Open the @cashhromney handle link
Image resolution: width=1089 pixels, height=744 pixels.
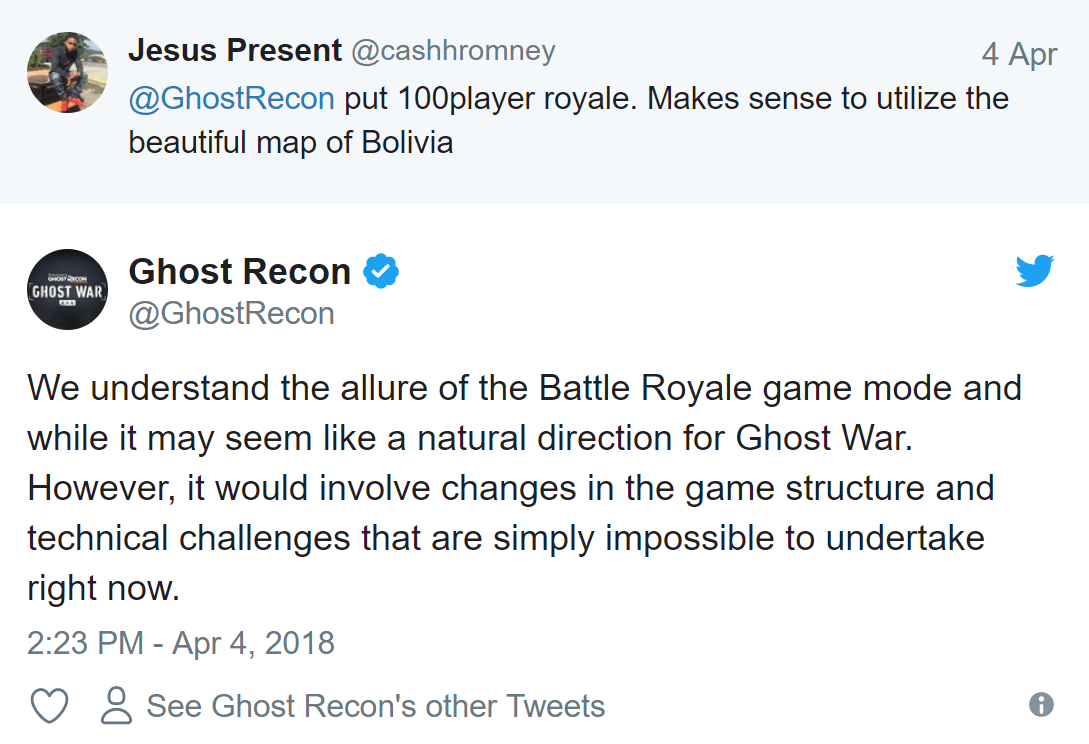coord(453,51)
